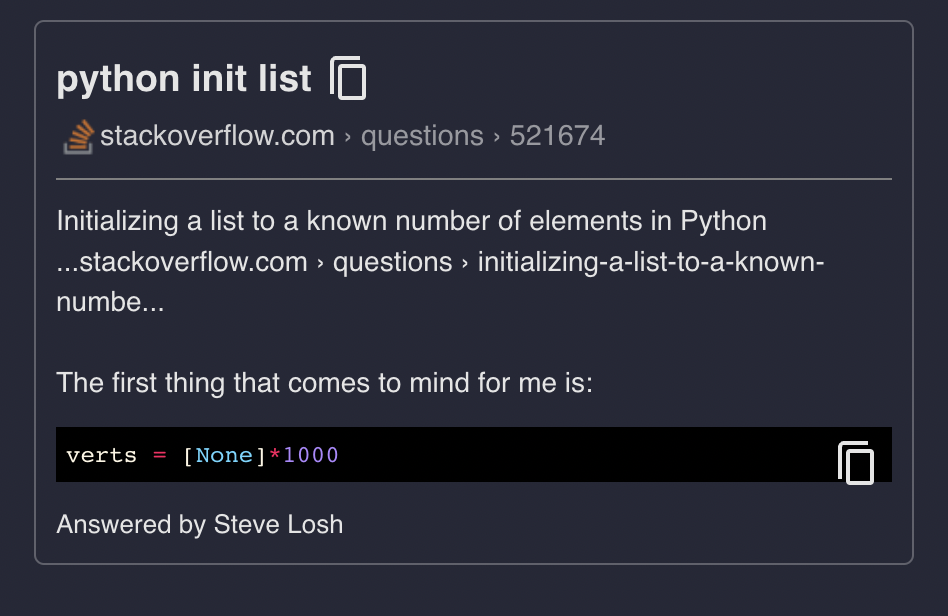Click the truncated 'numbe...' URL text
Viewport: 948px width, 616px height.
[110, 302]
